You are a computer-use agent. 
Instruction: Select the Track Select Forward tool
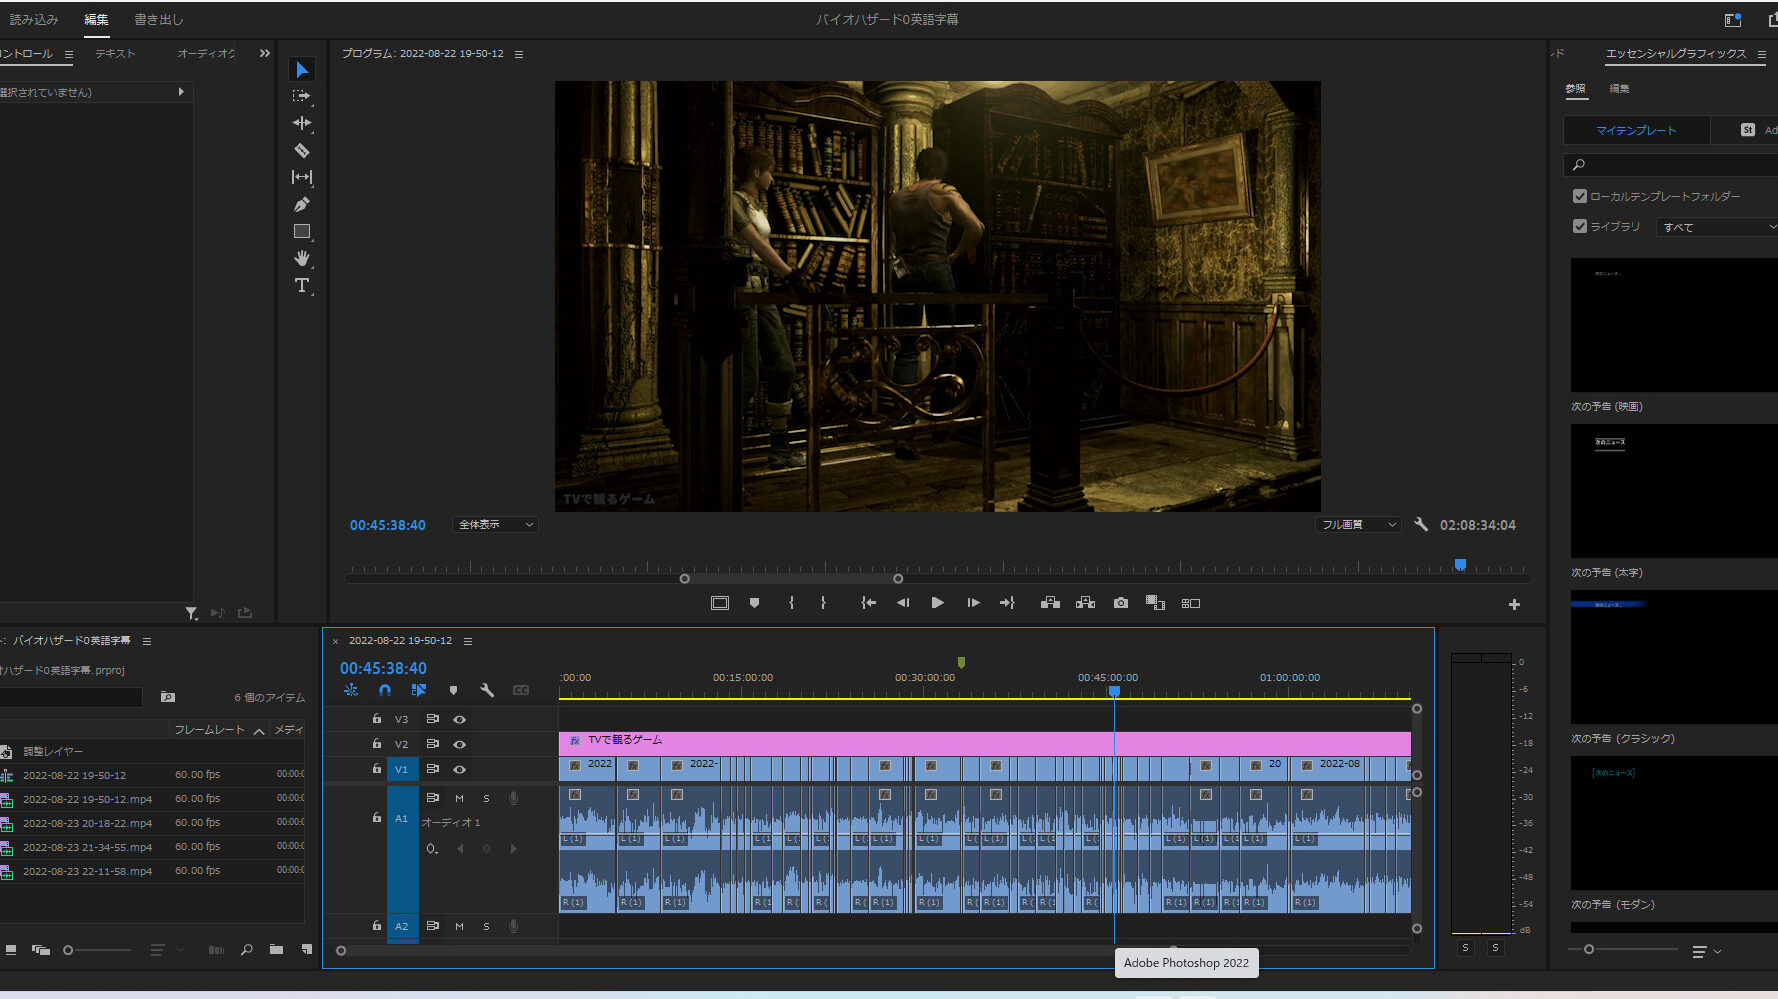[x=302, y=96]
